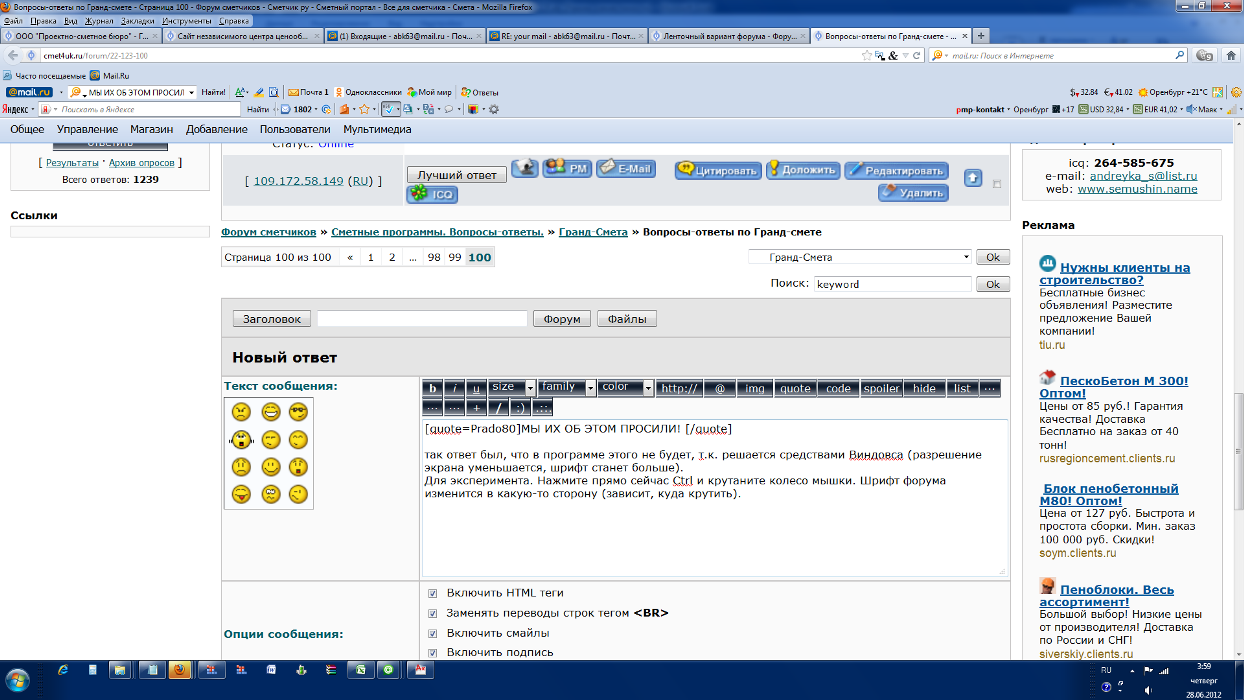Click the '/' editor toolbar button

click(x=499, y=407)
